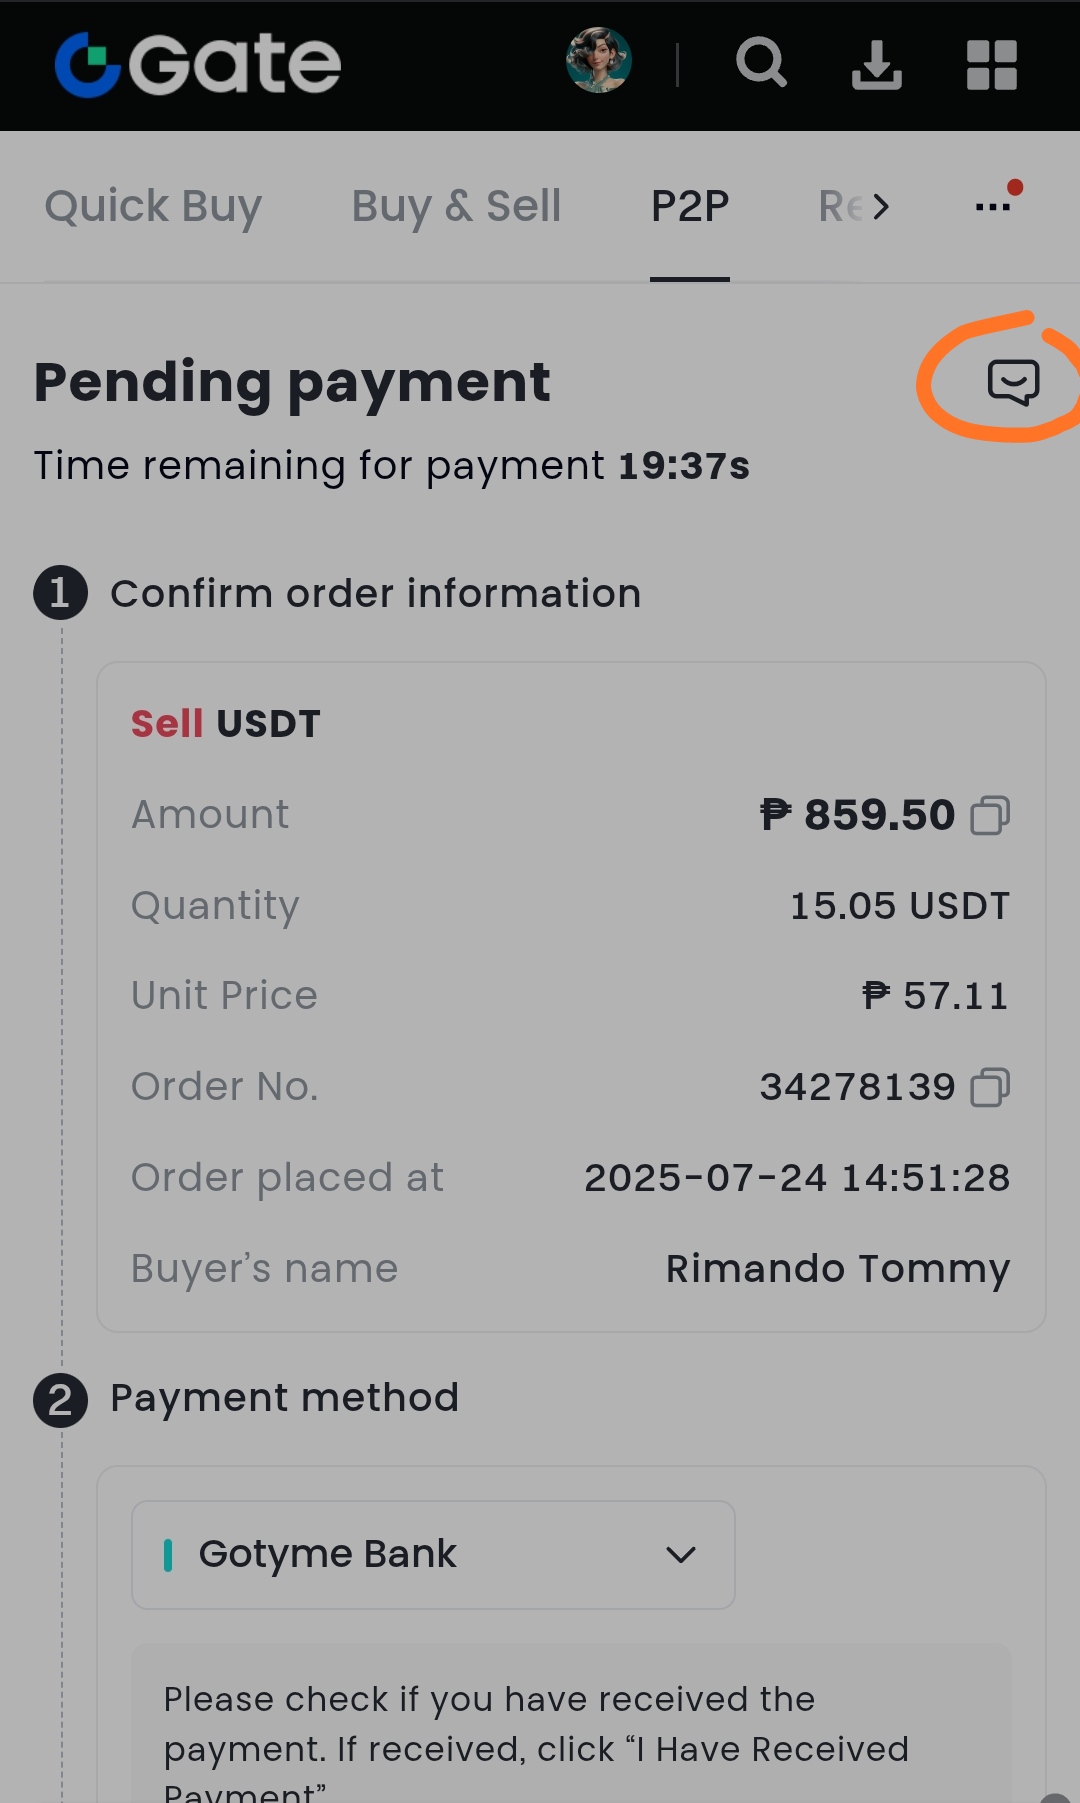
Task: Open the three-dots more menu
Action: (993, 205)
